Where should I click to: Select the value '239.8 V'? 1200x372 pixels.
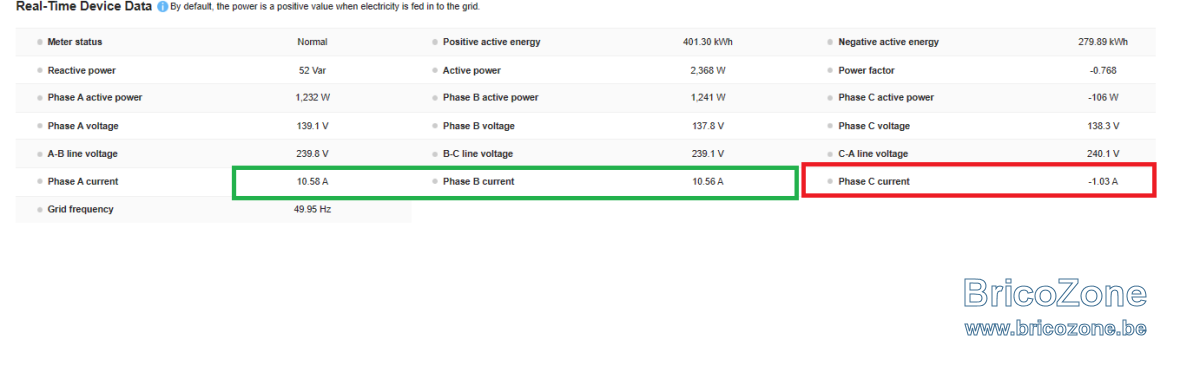tap(312, 154)
